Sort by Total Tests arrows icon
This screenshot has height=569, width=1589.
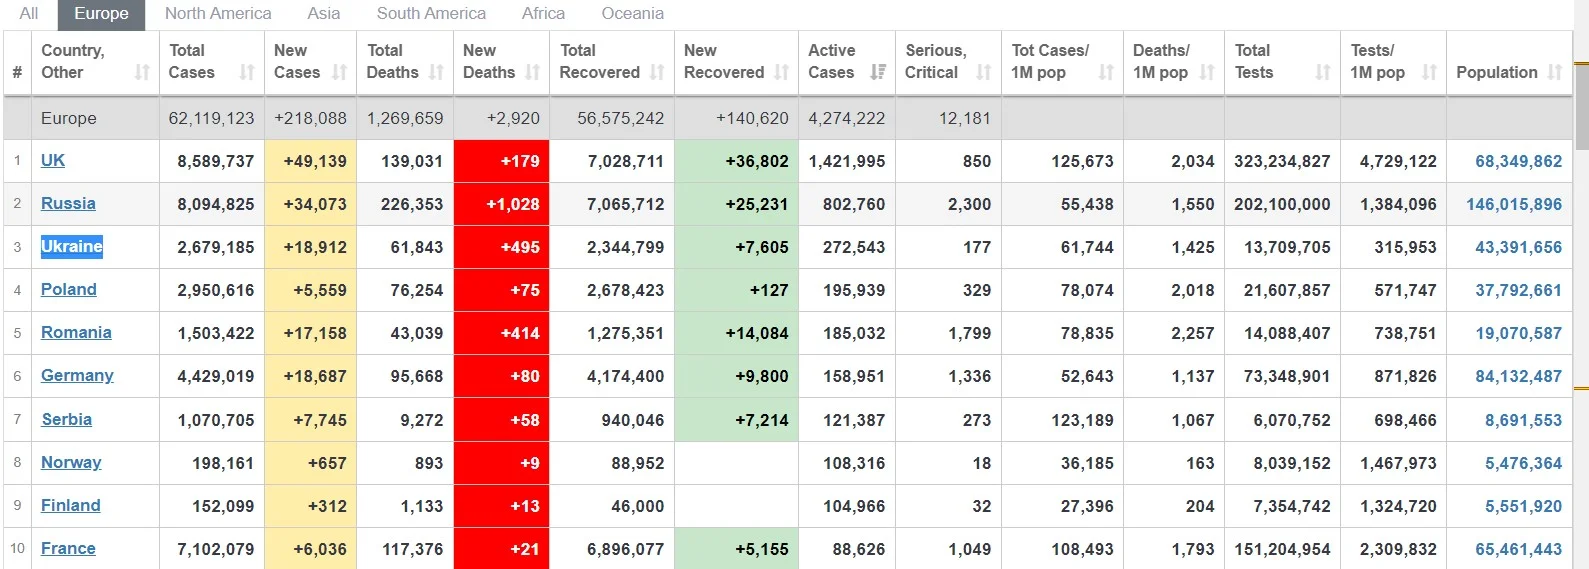[x=1323, y=72]
